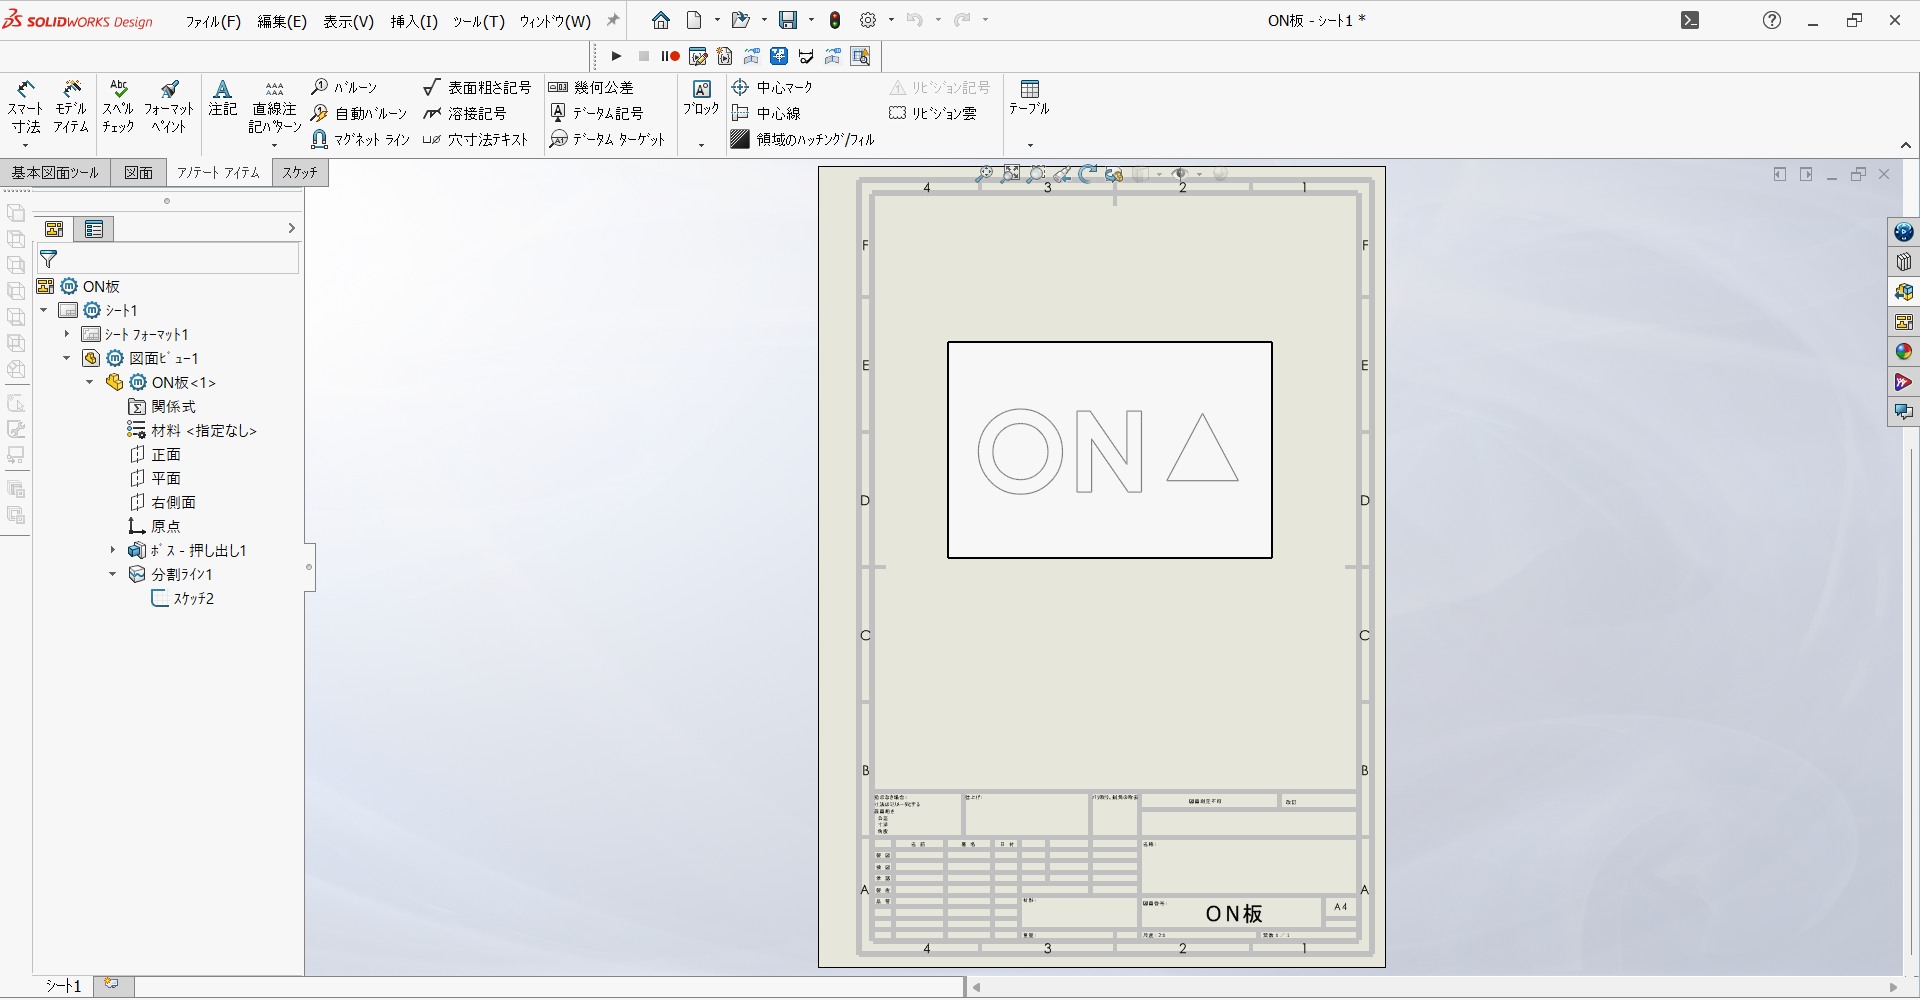1920x1000 pixels.
Task: Open the Design Library task pane
Action: pos(1904,262)
